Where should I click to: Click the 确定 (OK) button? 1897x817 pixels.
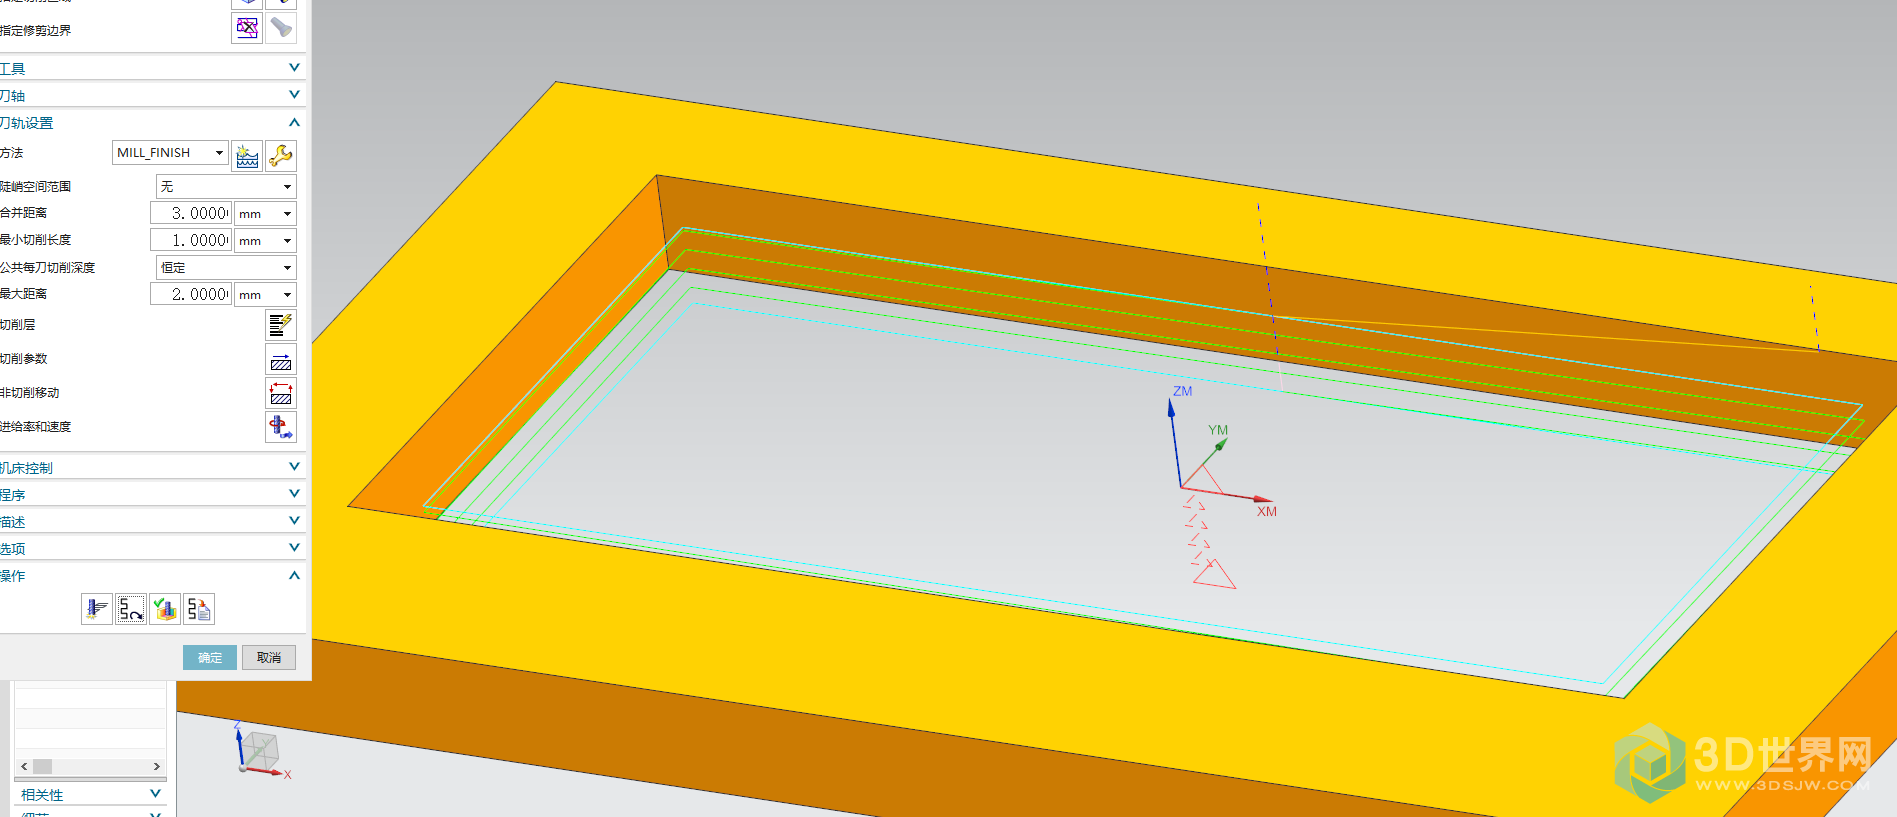(x=210, y=657)
